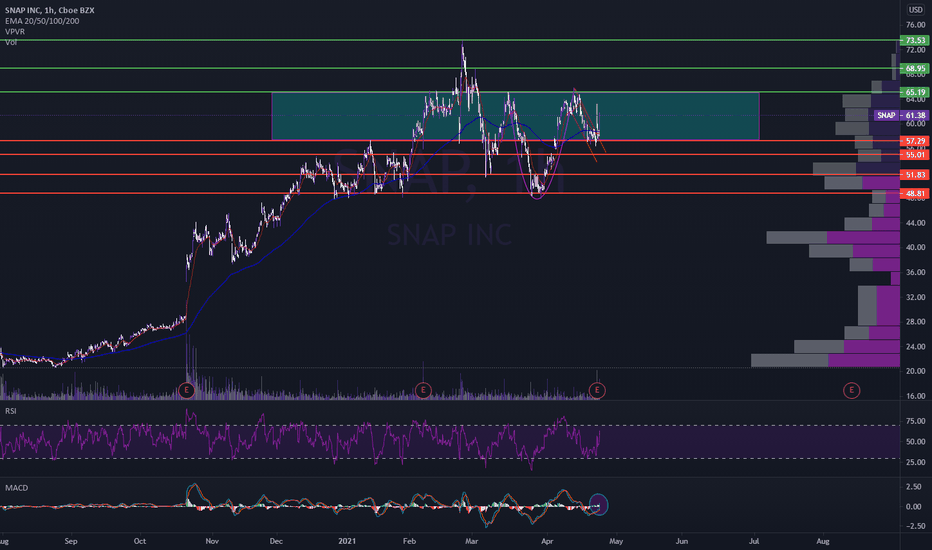Viewport: 932px width, 550px height.
Task: Open the earnings marker just before May
Action: [597, 390]
